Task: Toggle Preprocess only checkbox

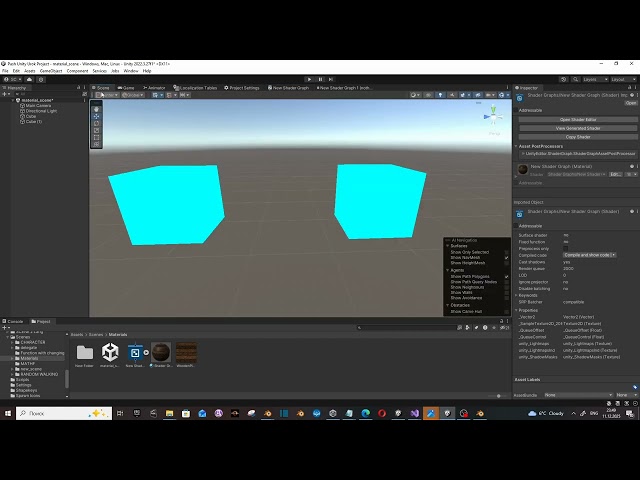Action: (x=565, y=248)
